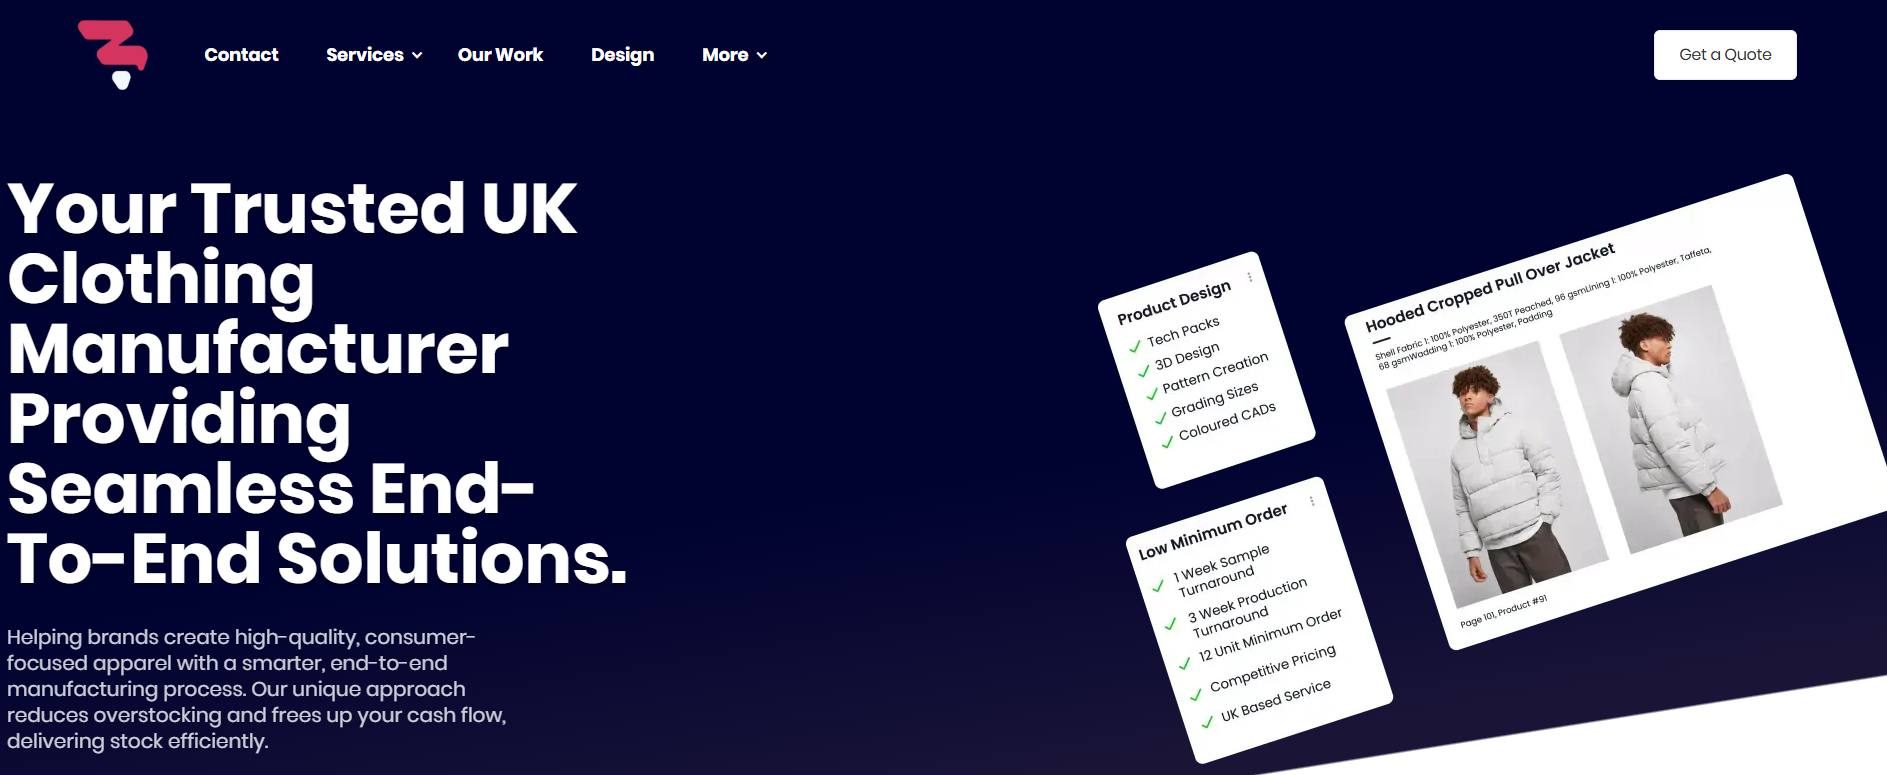Expand the More dropdown chevron
Viewport: 1887px width, 775px height.
tap(762, 56)
